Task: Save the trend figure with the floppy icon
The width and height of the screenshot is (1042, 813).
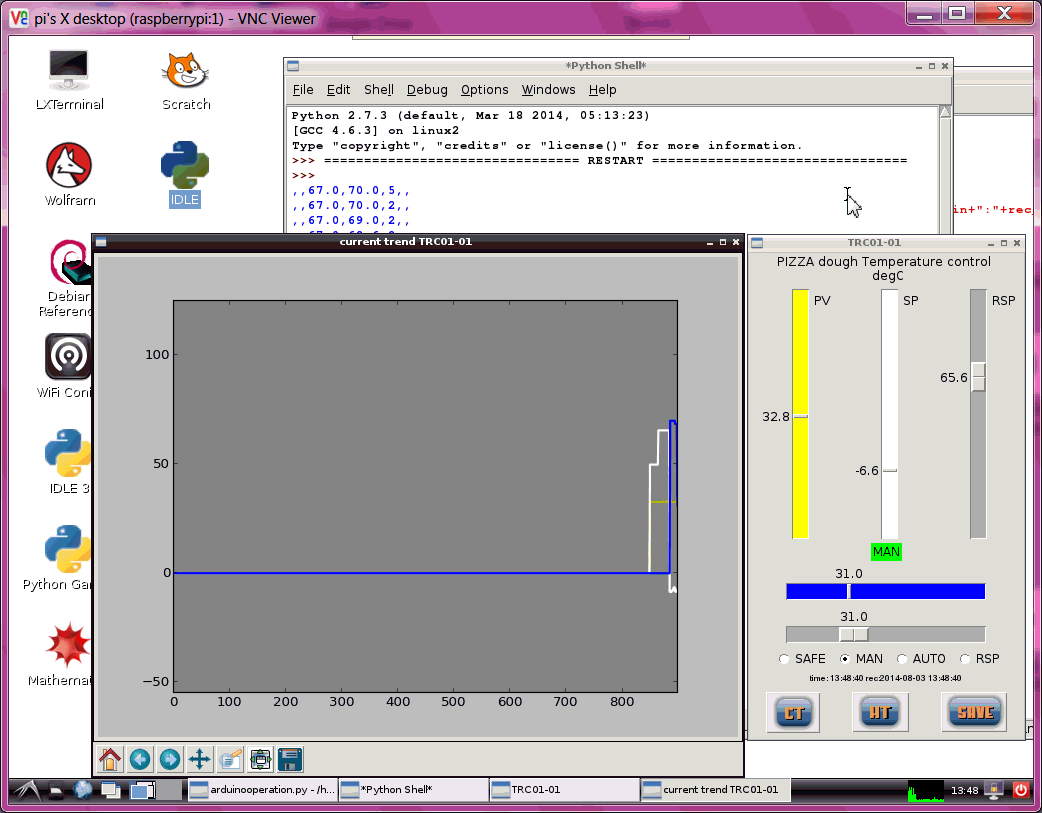Action: tap(290, 760)
